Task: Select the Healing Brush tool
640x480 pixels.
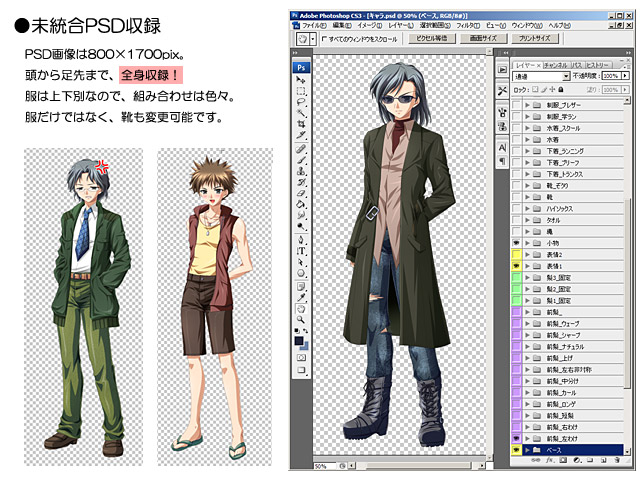Action: tap(301, 149)
